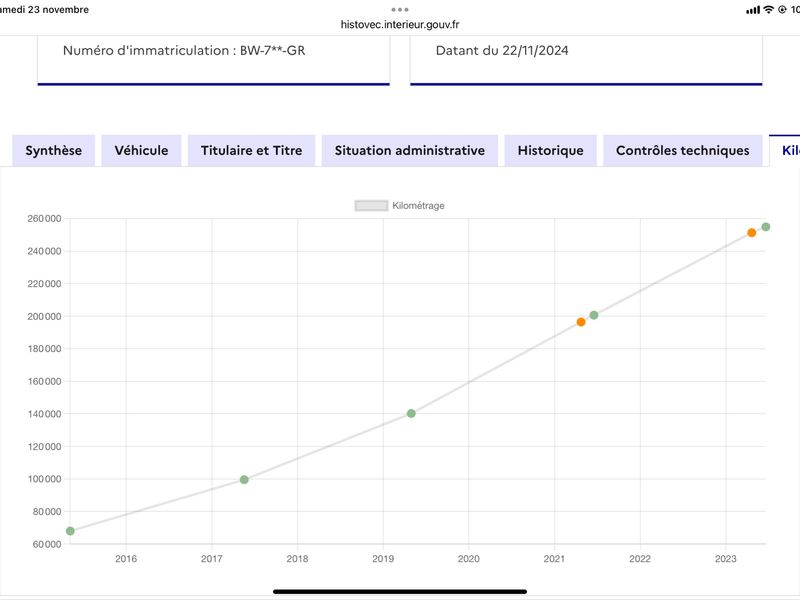Select the first green point near 68000 km
800x600 pixels.
tap(70, 531)
